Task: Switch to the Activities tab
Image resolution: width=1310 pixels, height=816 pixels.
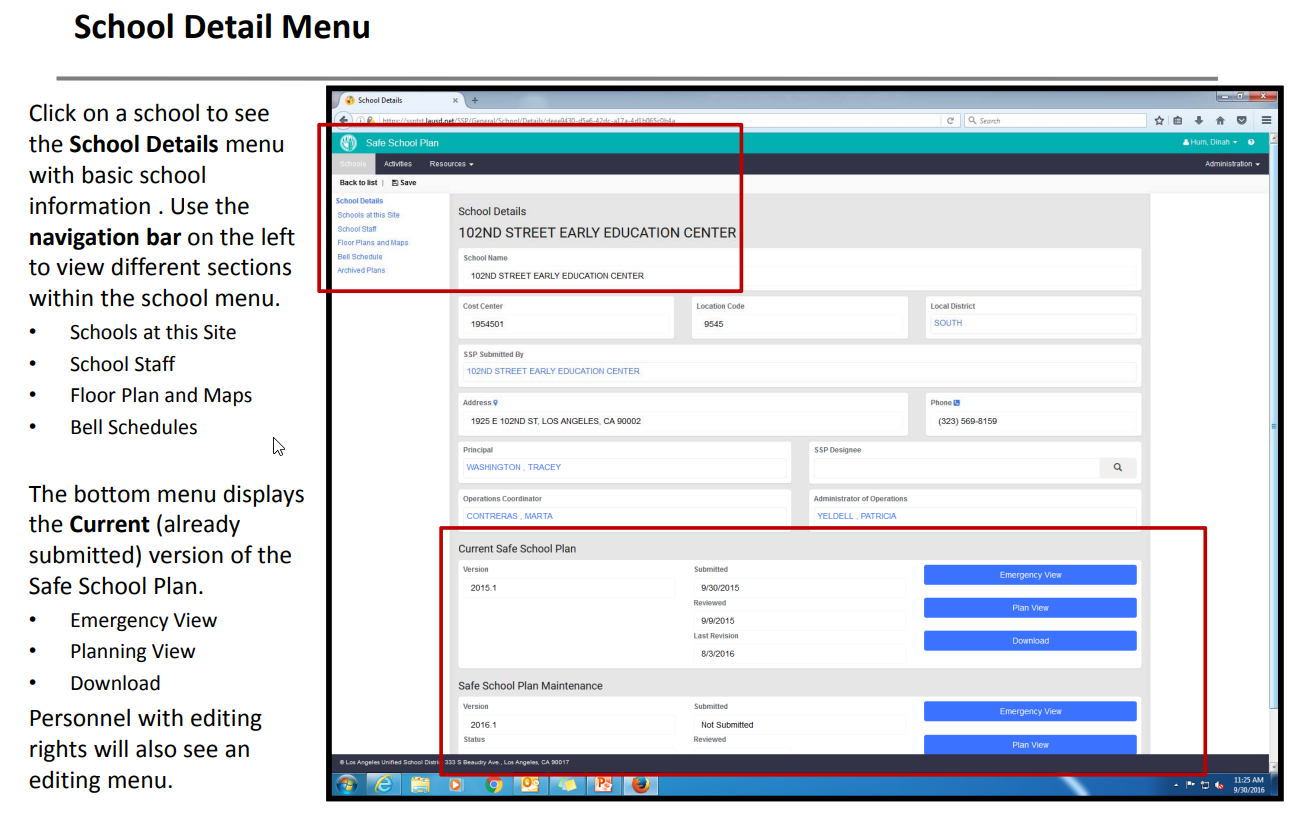Action: [398, 164]
